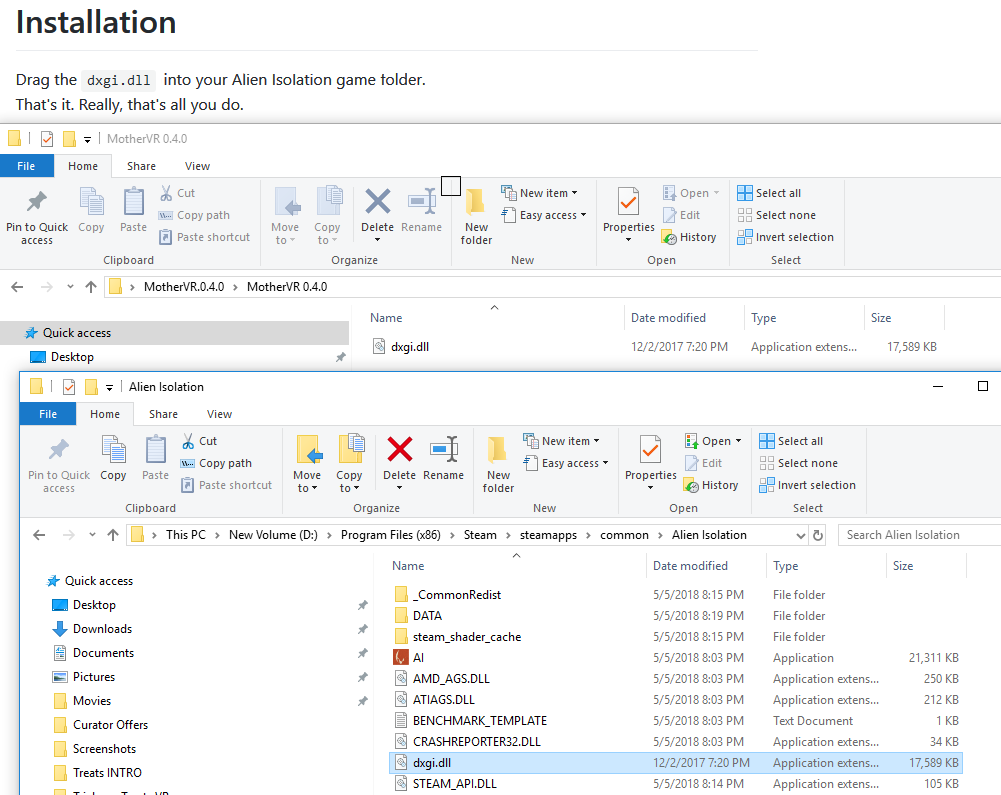Switch to View tab in MotherVR window
The height and width of the screenshot is (795, 1001).
click(197, 166)
